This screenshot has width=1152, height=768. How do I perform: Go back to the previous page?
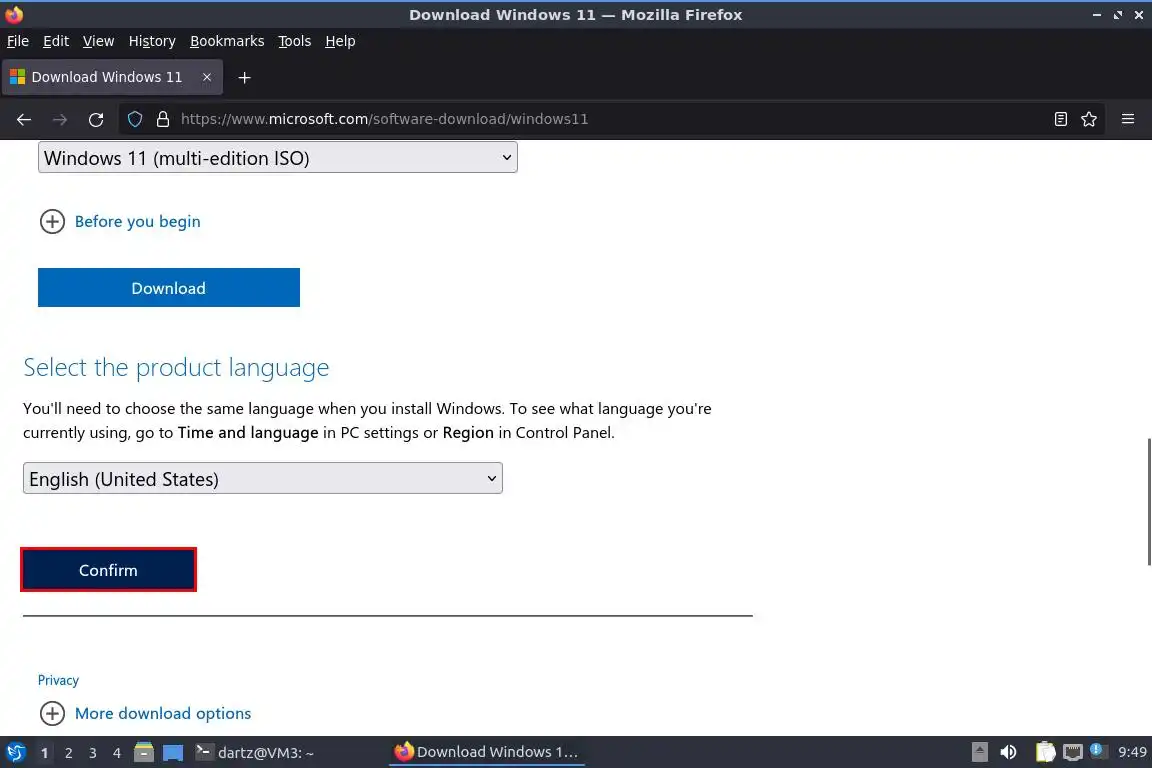pos(24,119)
